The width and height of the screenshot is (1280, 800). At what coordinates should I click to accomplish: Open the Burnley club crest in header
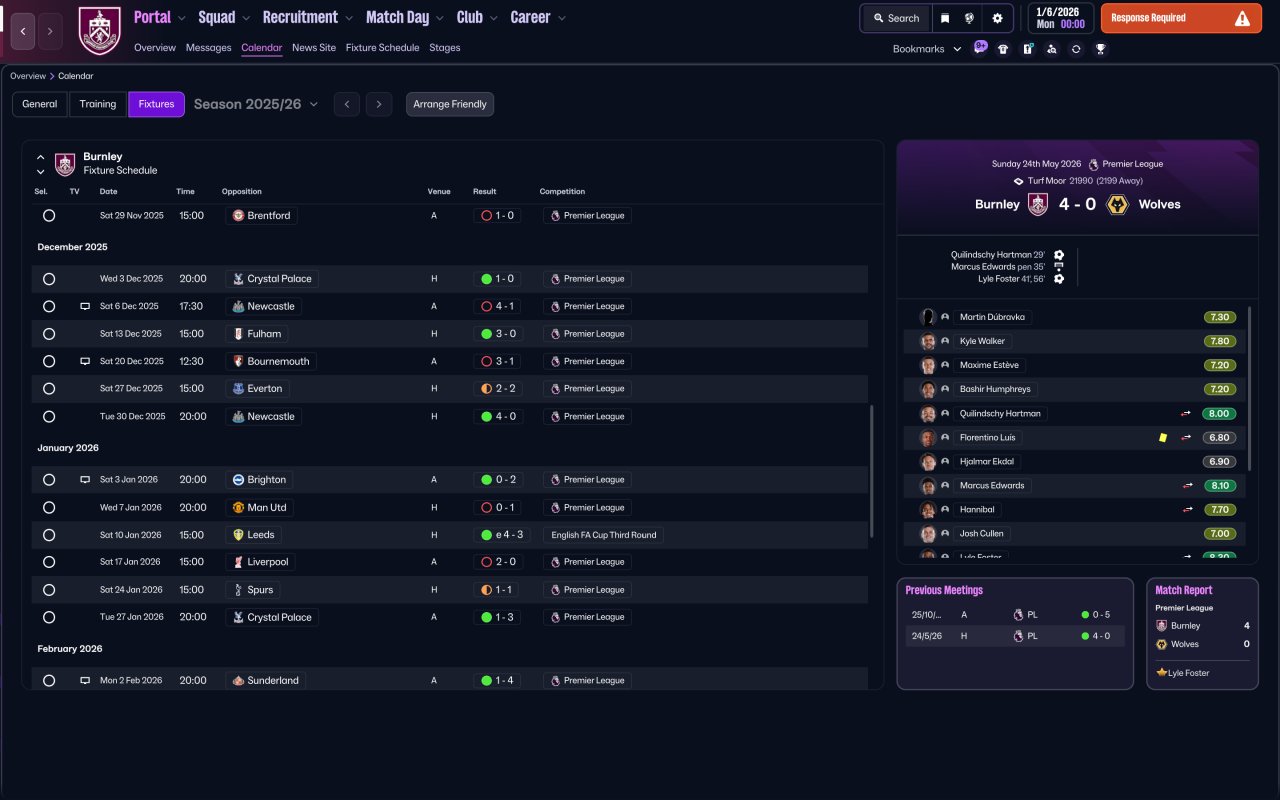click(99, 31)
